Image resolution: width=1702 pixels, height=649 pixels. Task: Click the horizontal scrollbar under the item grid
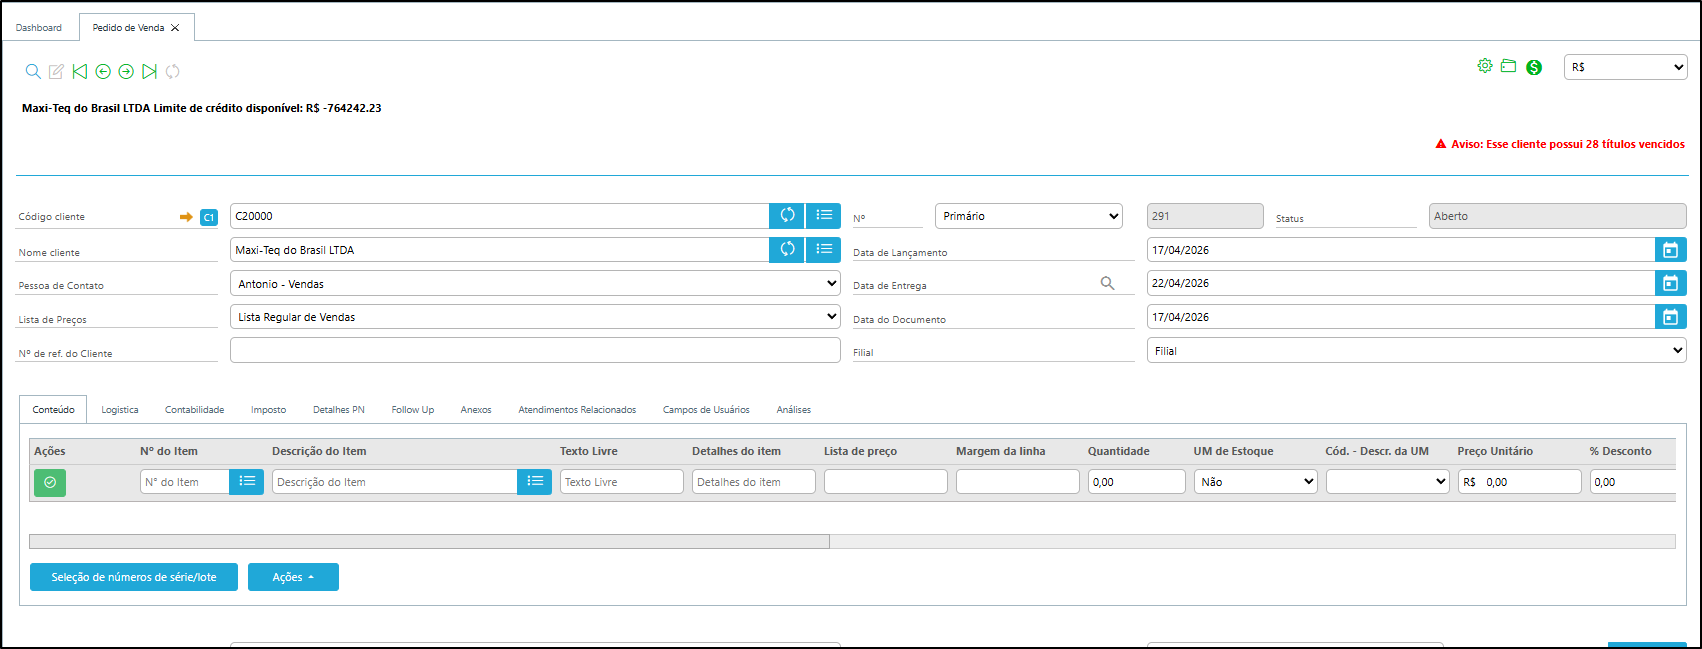(x=429, y=541)
